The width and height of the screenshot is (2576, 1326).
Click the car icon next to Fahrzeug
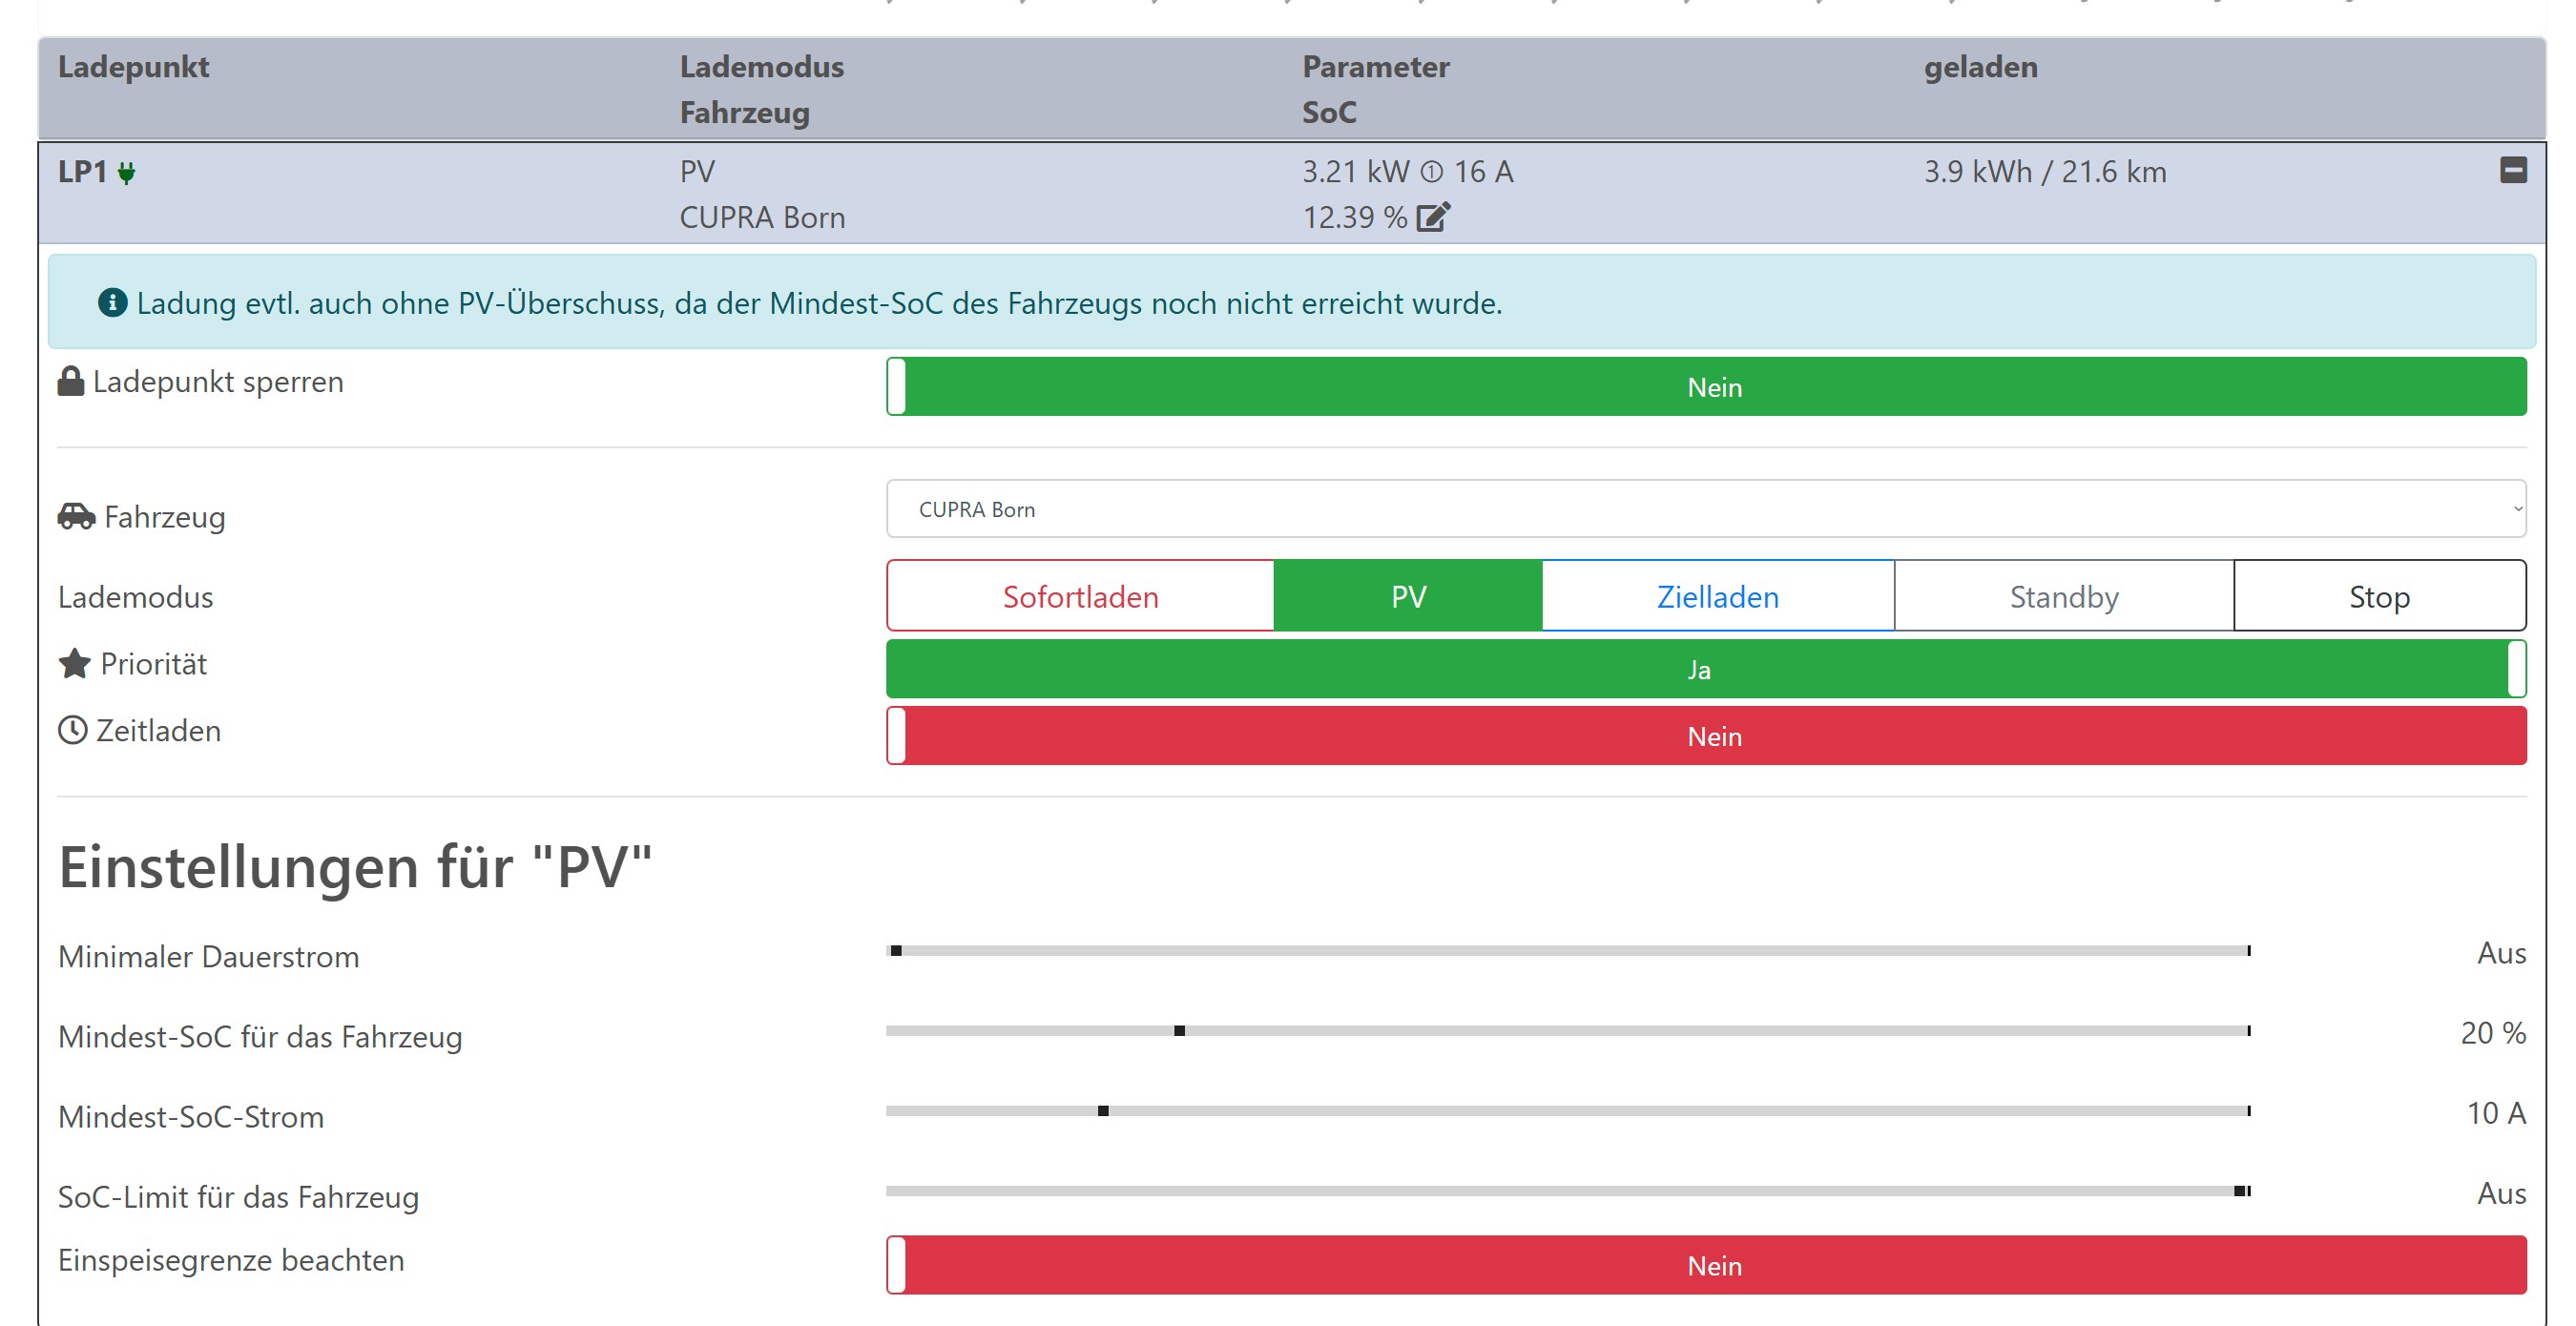point(76,516)
